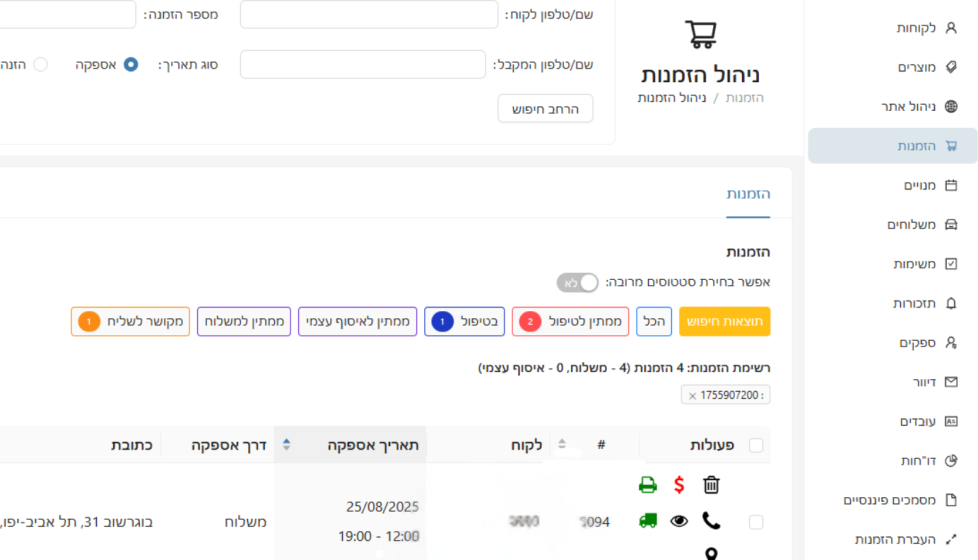Click the trash icon to delete the order

tap(711, 485)
